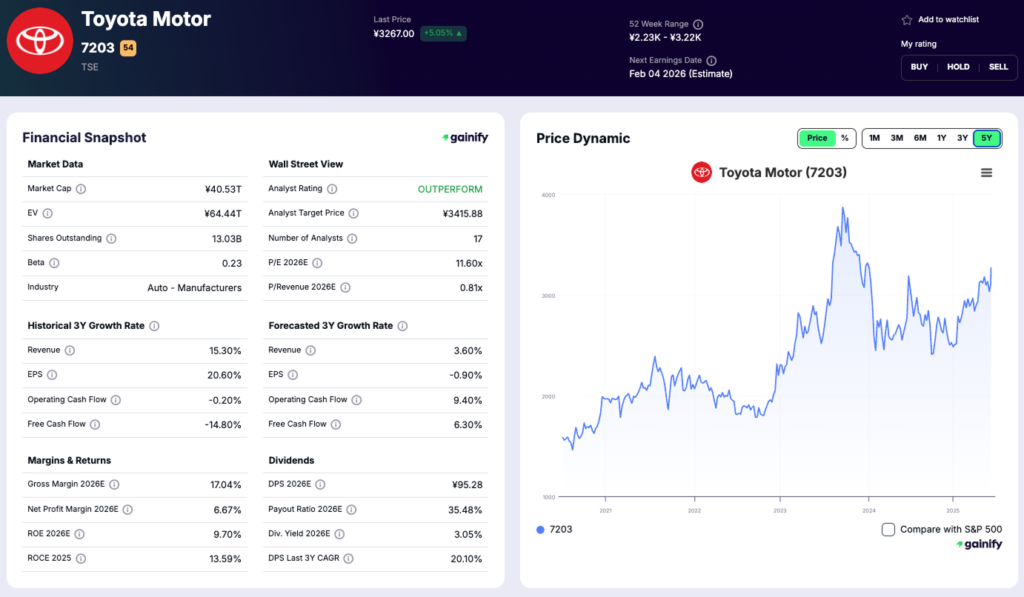
Task: Click the Toyota logo next to chart title
Action: click(702, 172)
